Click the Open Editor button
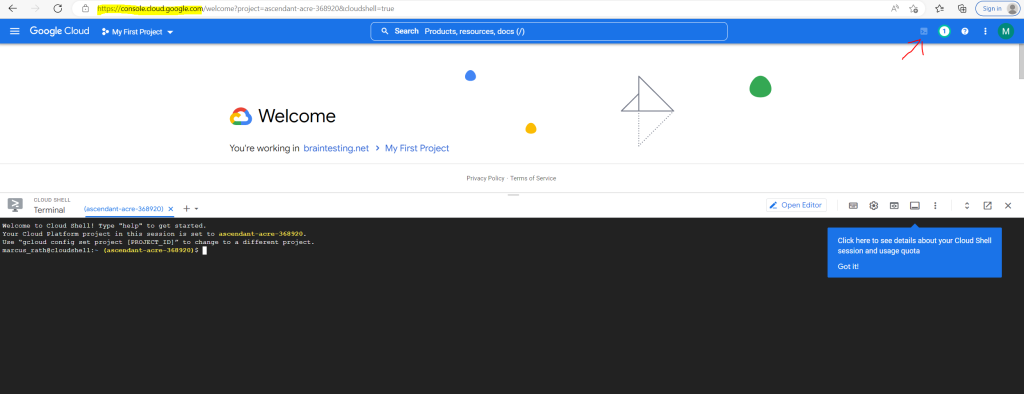 tap(796, 205)
